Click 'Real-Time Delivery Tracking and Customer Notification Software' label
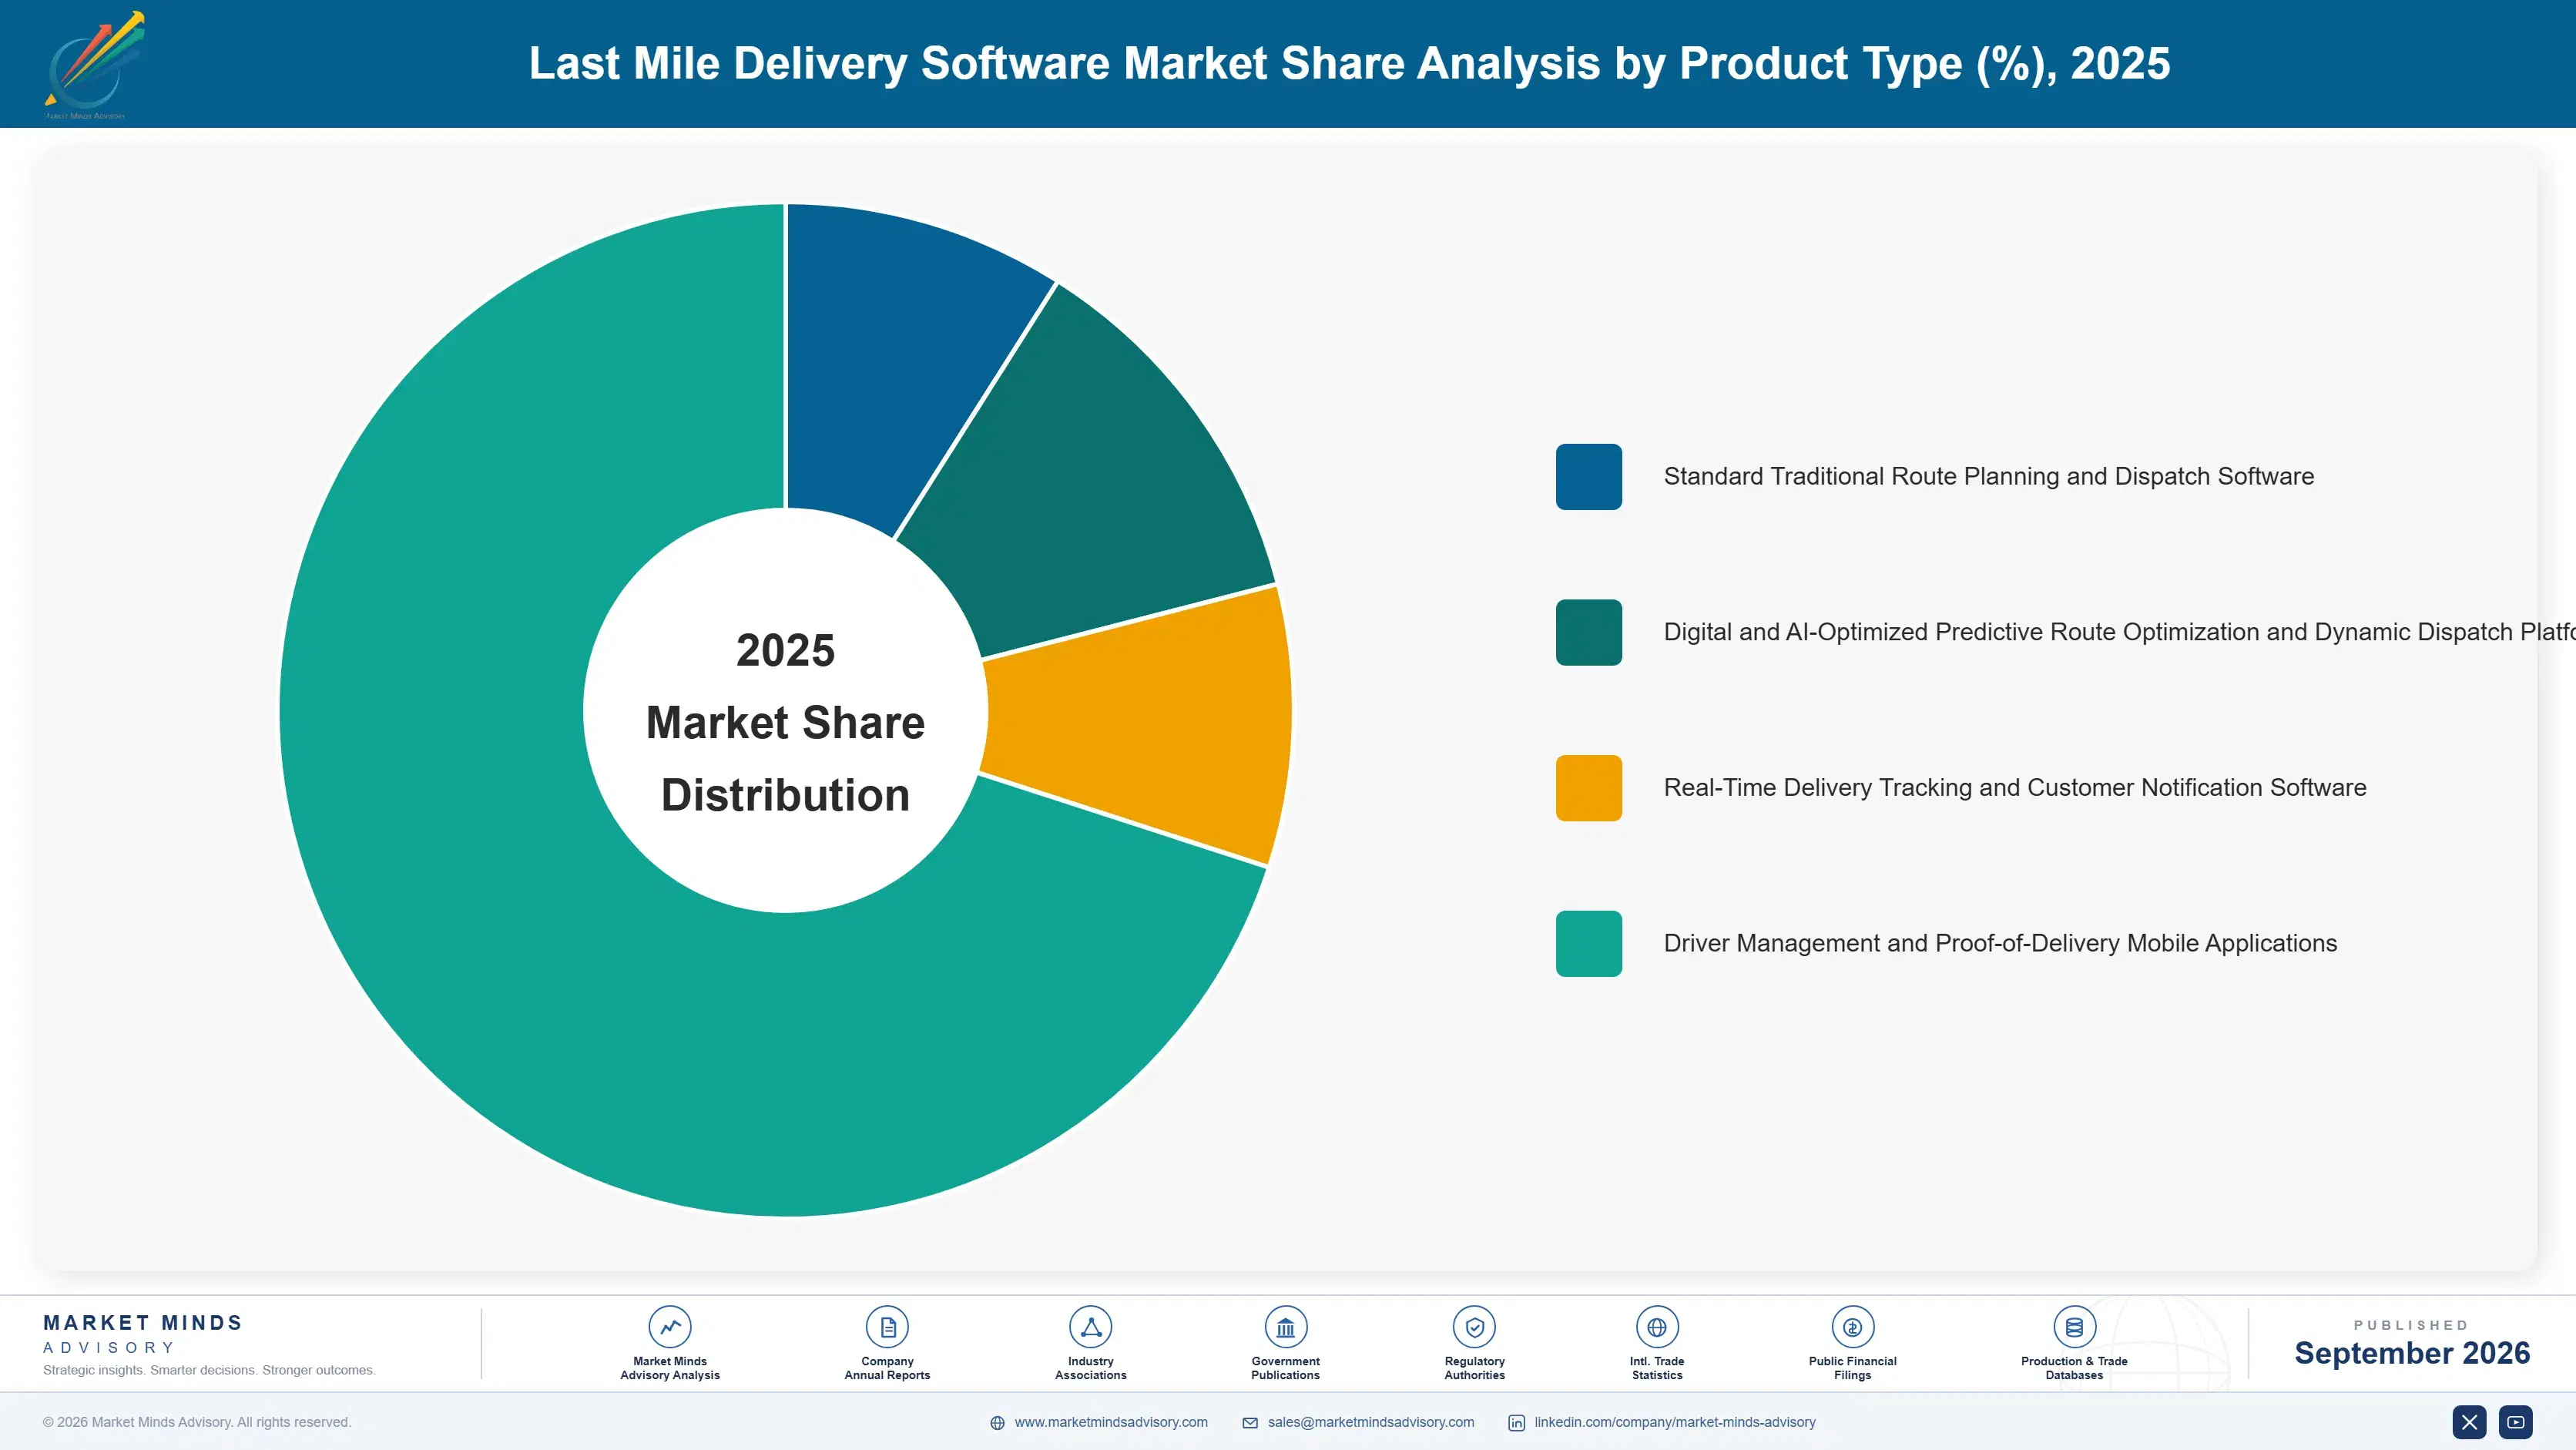2576x1450 pixels. click(2015, 788)
